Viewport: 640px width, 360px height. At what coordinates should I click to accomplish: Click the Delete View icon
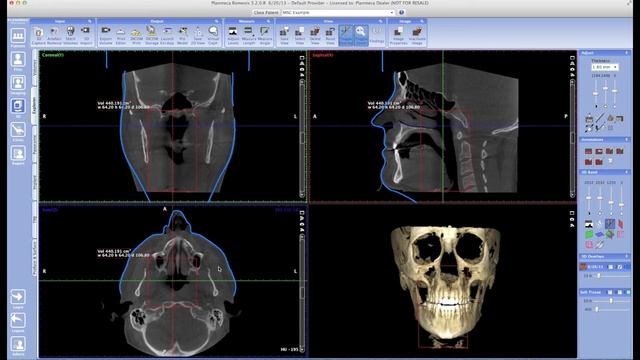tap(315, 35)
